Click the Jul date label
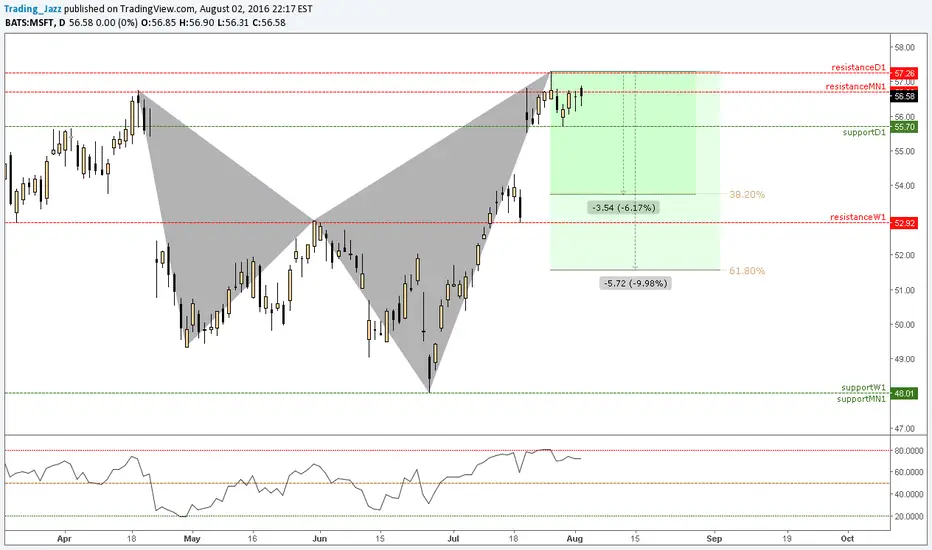 tap(454, 539)
